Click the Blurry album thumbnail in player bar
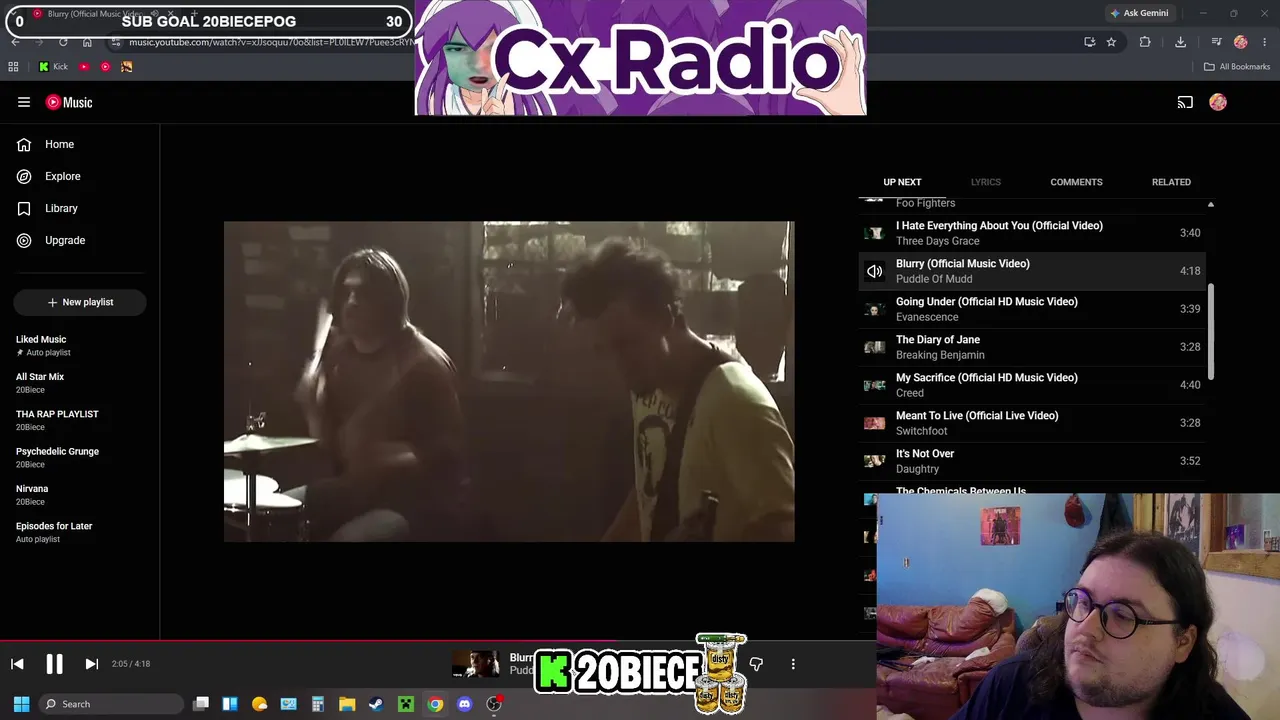Screen dimensions: 1280x720 476,664
